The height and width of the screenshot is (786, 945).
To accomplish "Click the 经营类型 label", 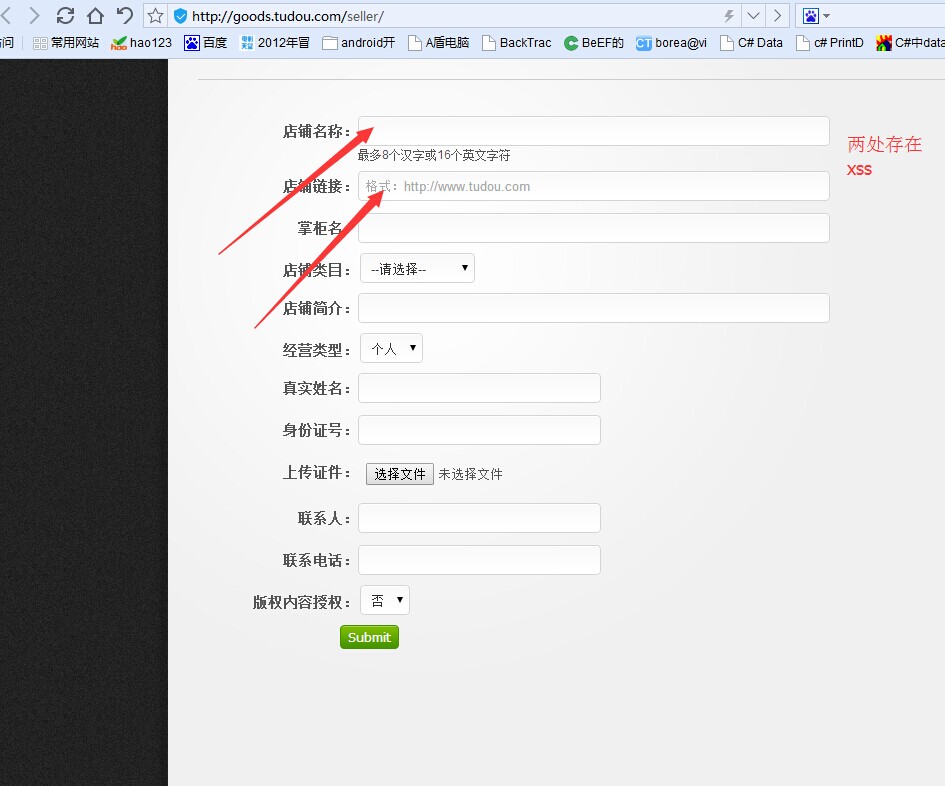I will point(316,350).
